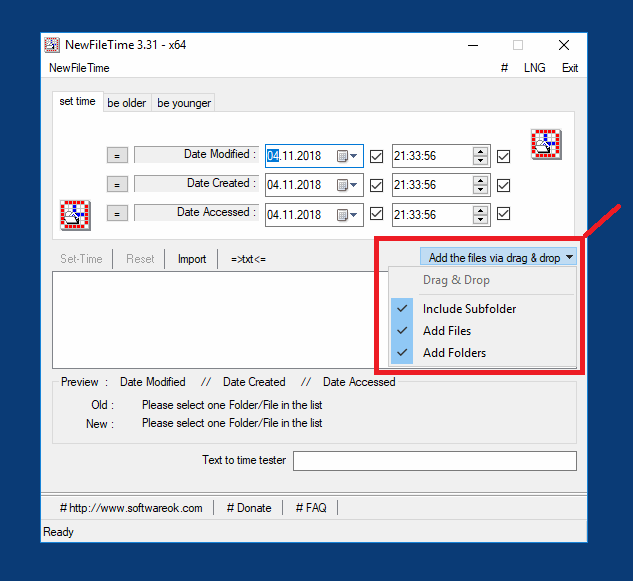
Task: Switch to the be younger tab
Action: [x=184, y=103]
